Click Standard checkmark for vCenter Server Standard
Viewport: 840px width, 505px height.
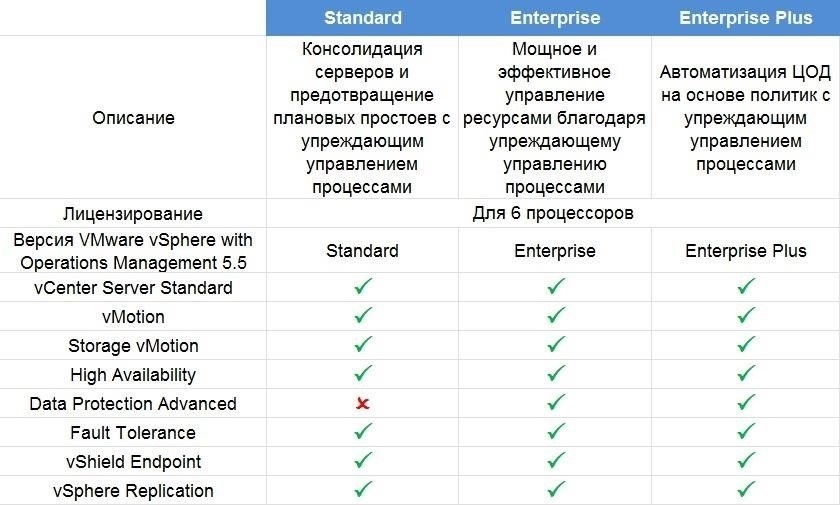click(x=363, y=287)
